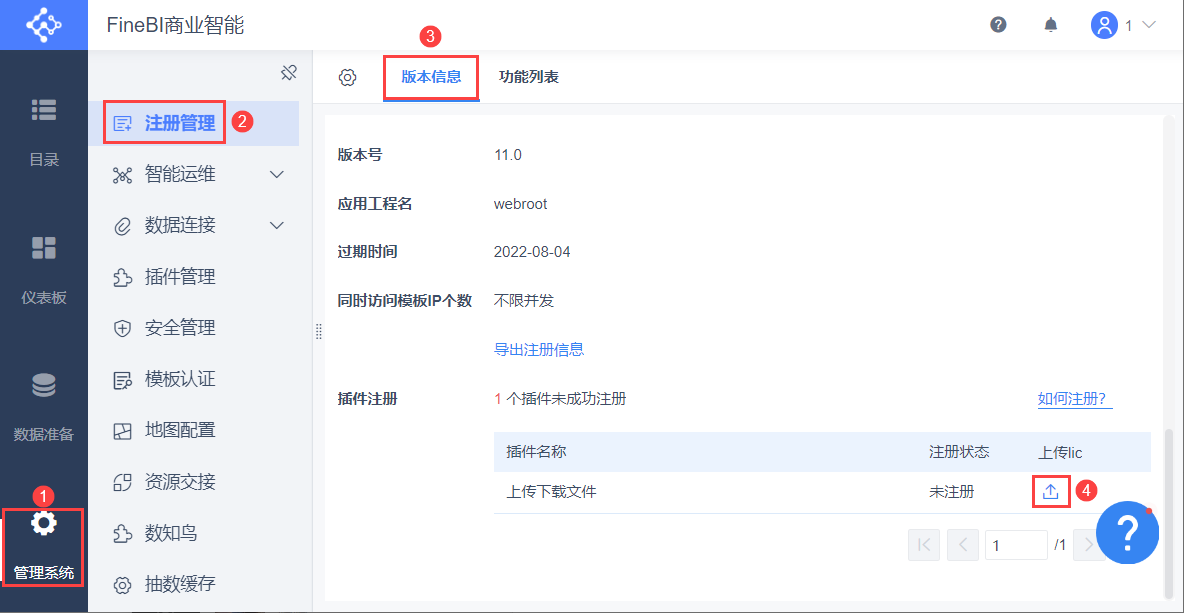This screenshot has width=1184, height=613.
Task: Upload lic for 上传下载文件 plugin
Action: pyautogui.click(x=1050, y=492)
